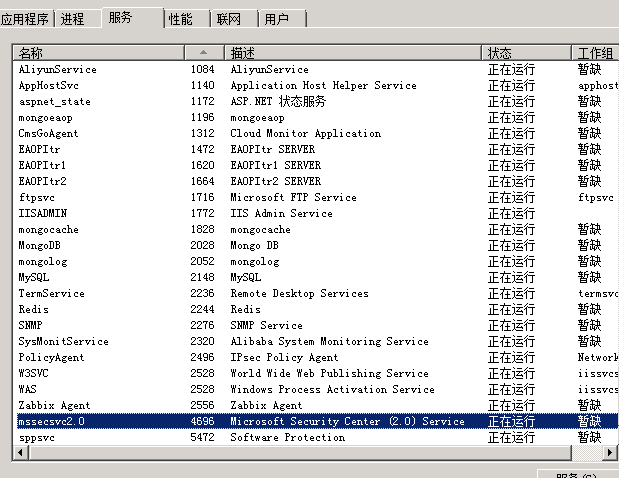The image size is (619, 478).
Task: Click 正在运行 status of IISADMIN row
Action: pyautogui.click(x=511, y=214)
